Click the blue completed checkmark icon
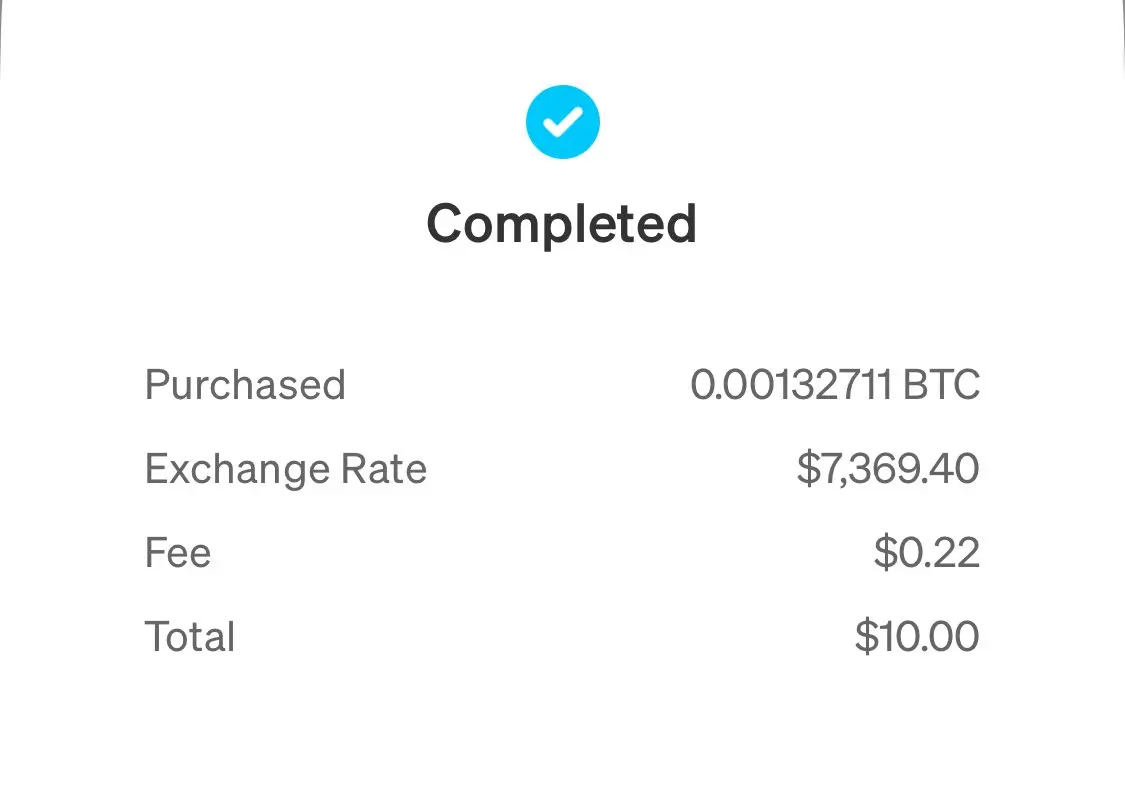 pyautogui.click(x=562, y=122)
